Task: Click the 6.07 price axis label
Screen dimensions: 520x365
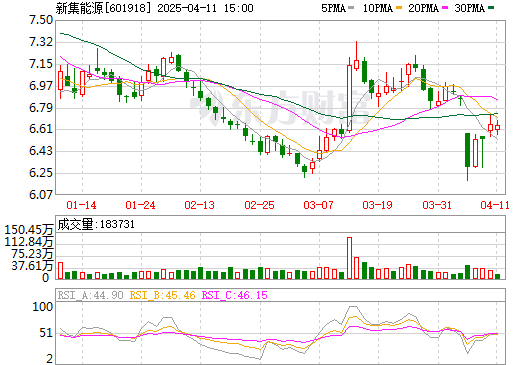Action: tap(41, 194)
